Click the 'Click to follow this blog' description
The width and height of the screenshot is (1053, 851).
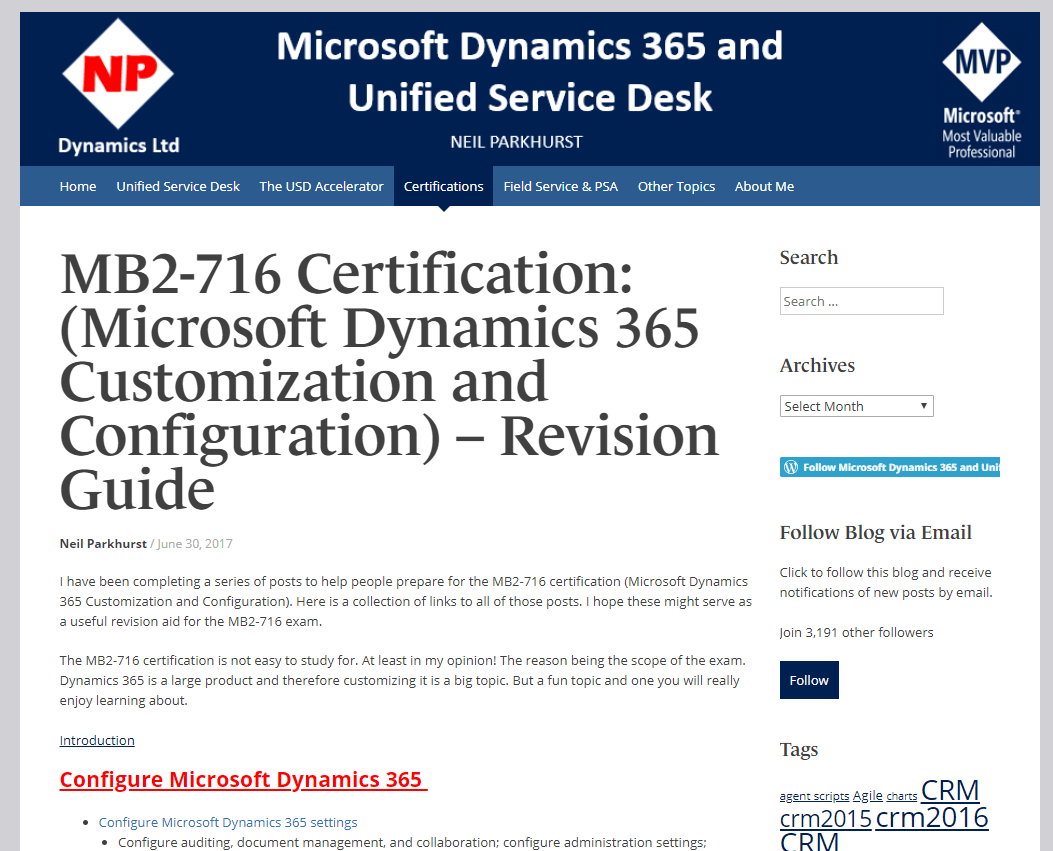tap(886, 582)
